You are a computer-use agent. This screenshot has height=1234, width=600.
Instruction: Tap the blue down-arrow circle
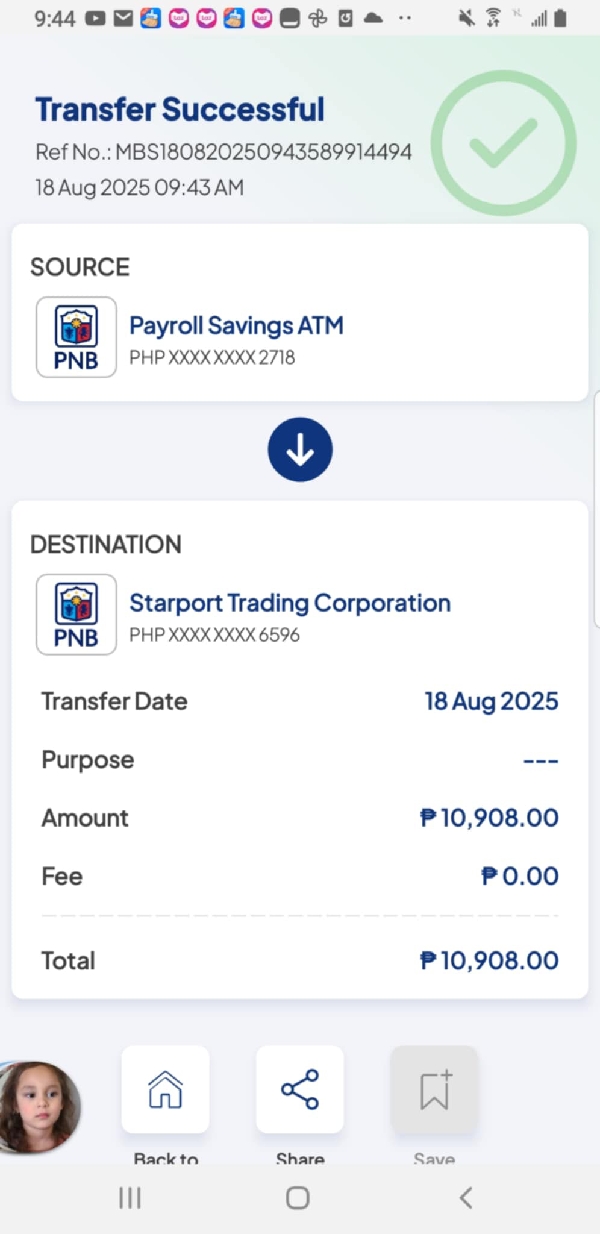tap(300, 451)
